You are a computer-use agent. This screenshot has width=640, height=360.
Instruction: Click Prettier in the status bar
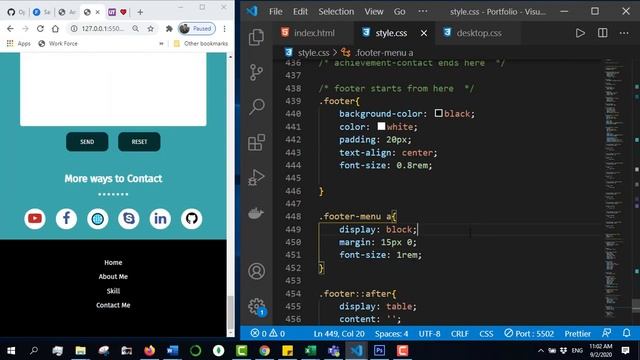click(578, 333)
